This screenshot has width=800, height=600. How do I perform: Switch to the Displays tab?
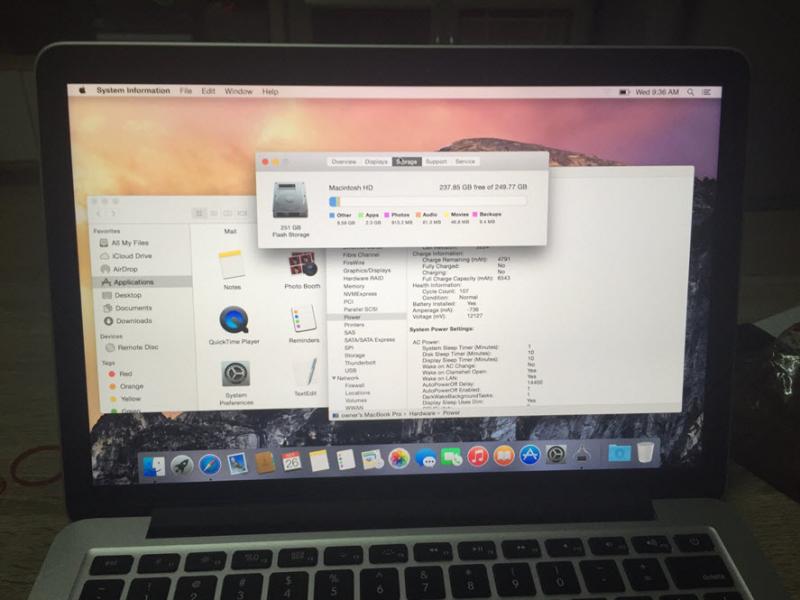(376, 161)
